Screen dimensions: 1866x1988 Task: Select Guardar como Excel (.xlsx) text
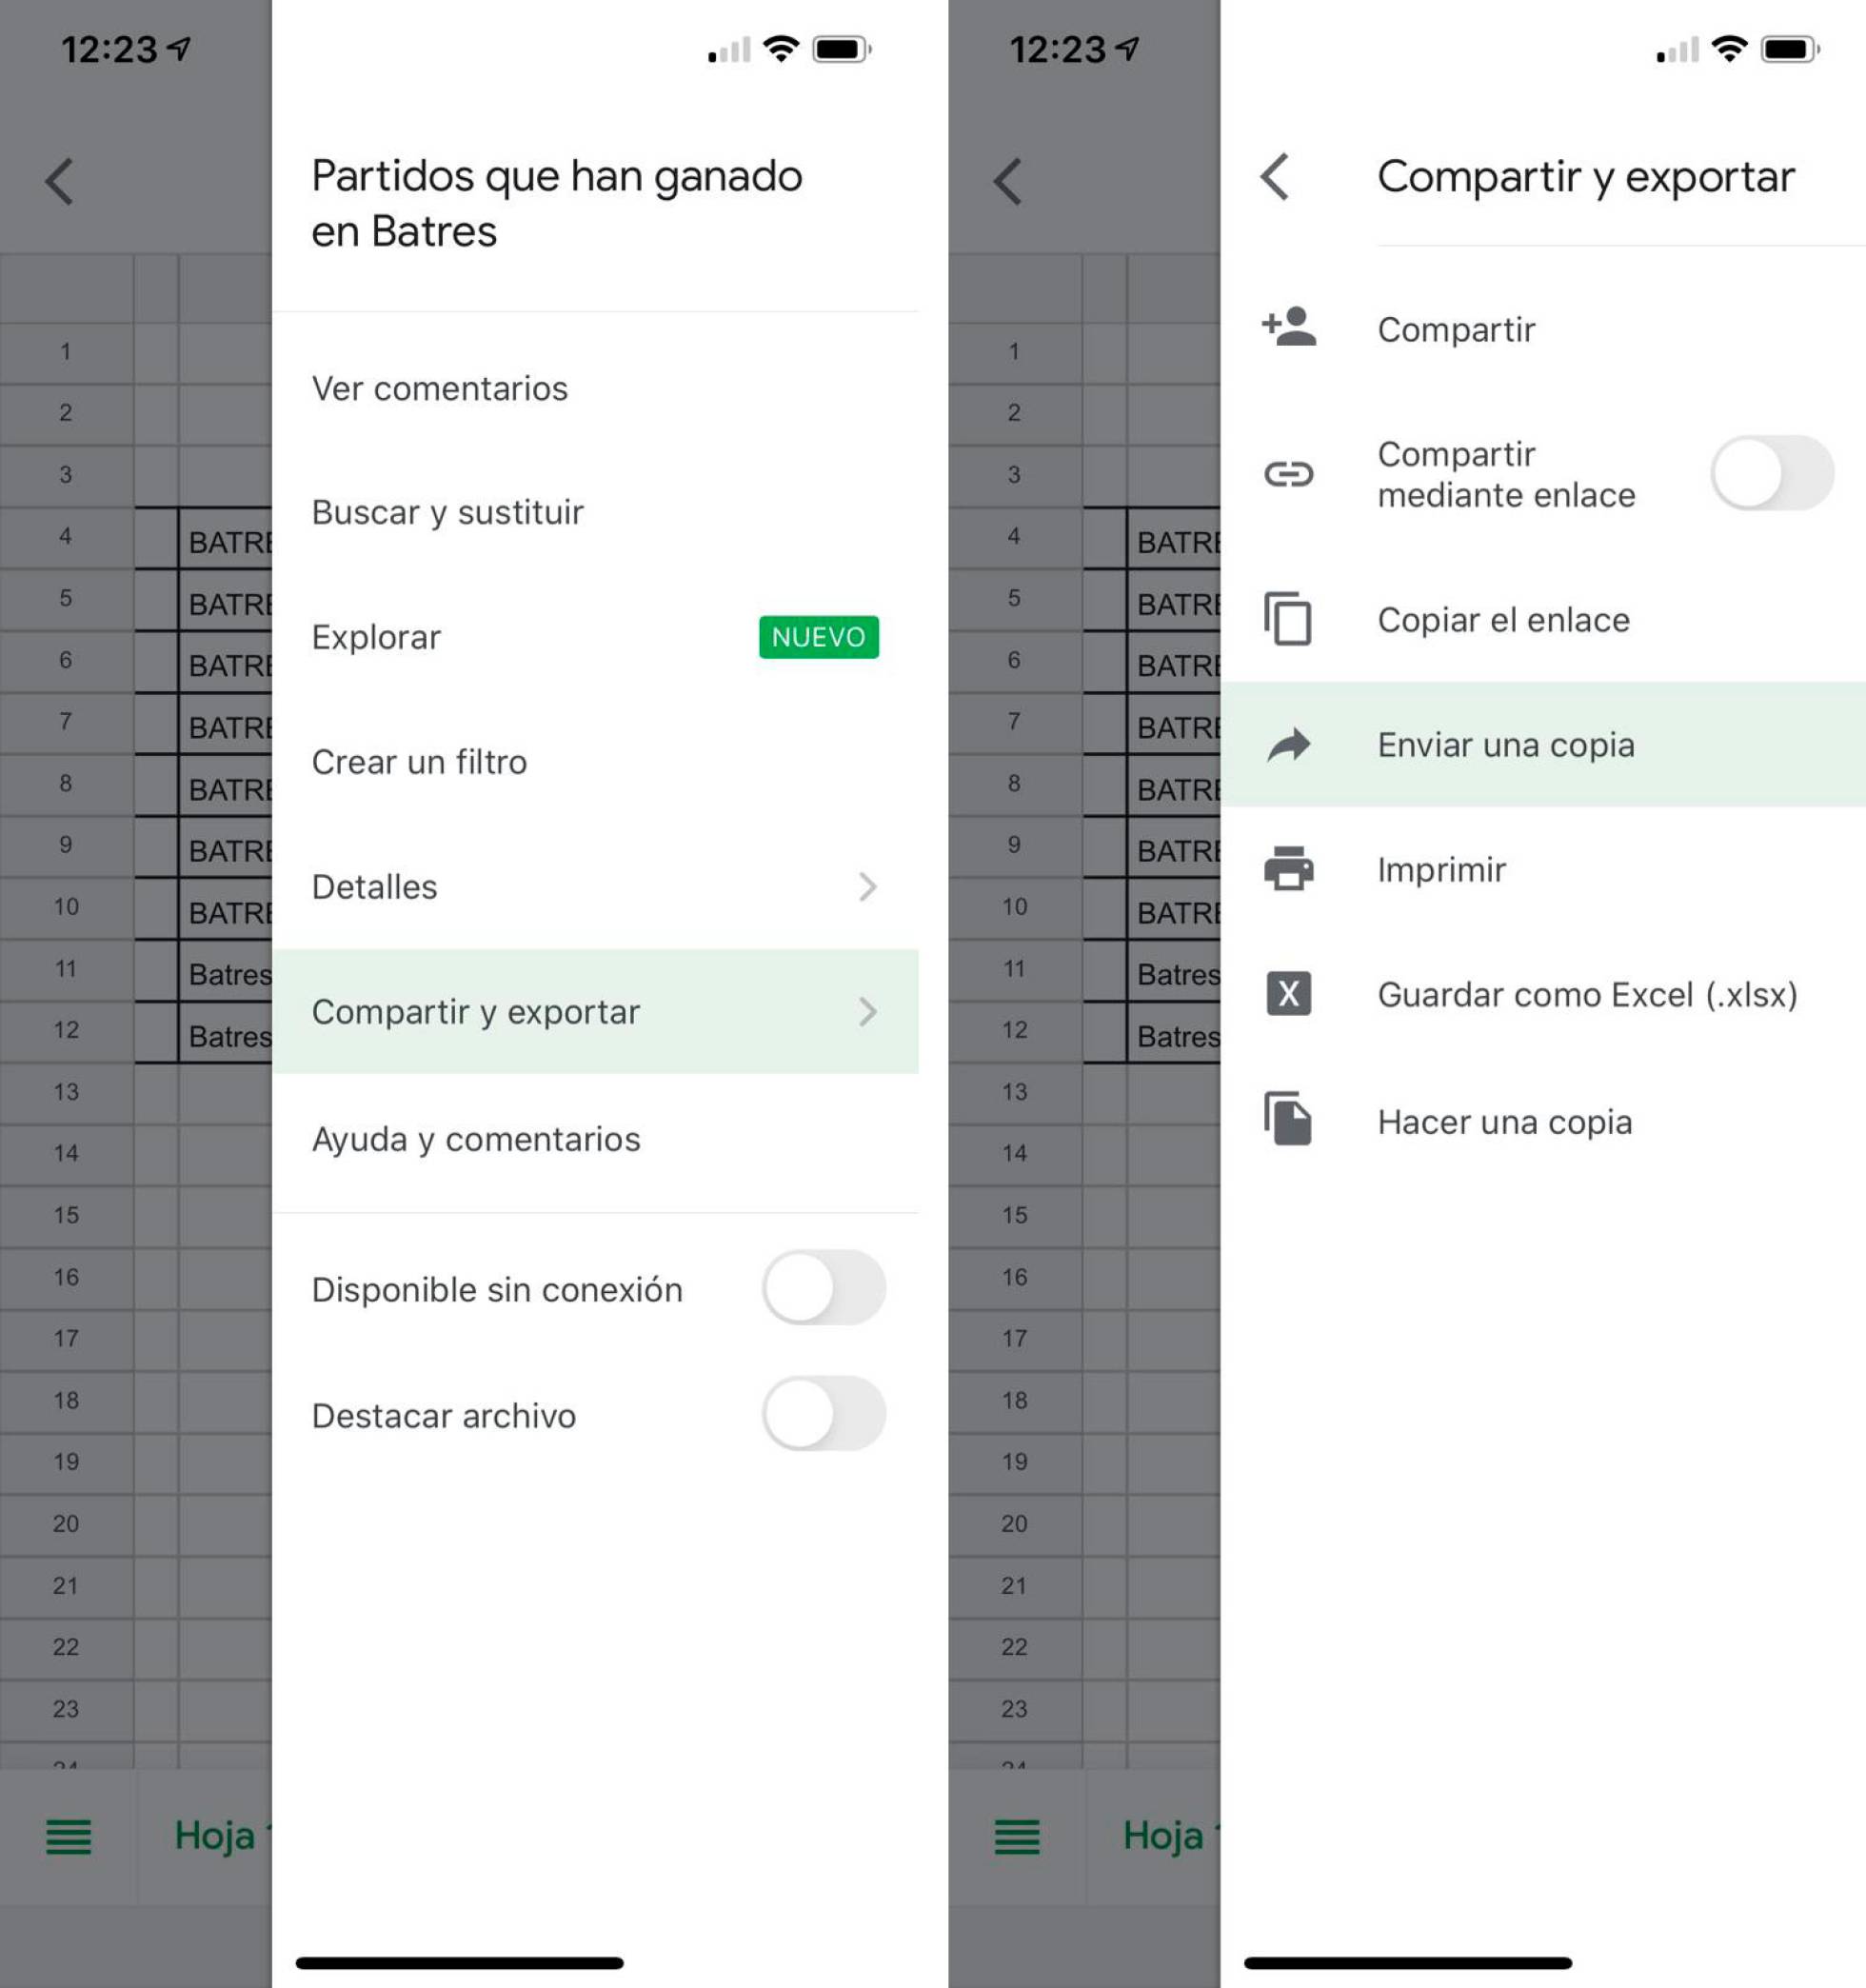tap(1587, 995)
